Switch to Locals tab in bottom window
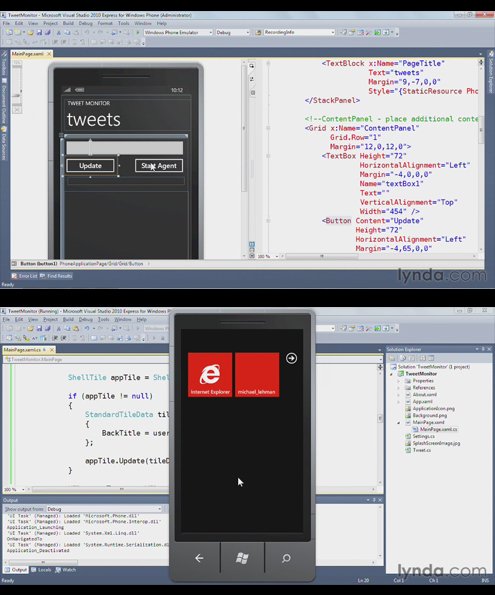Viewport: 495px width, 595px height. click(41, 570)
